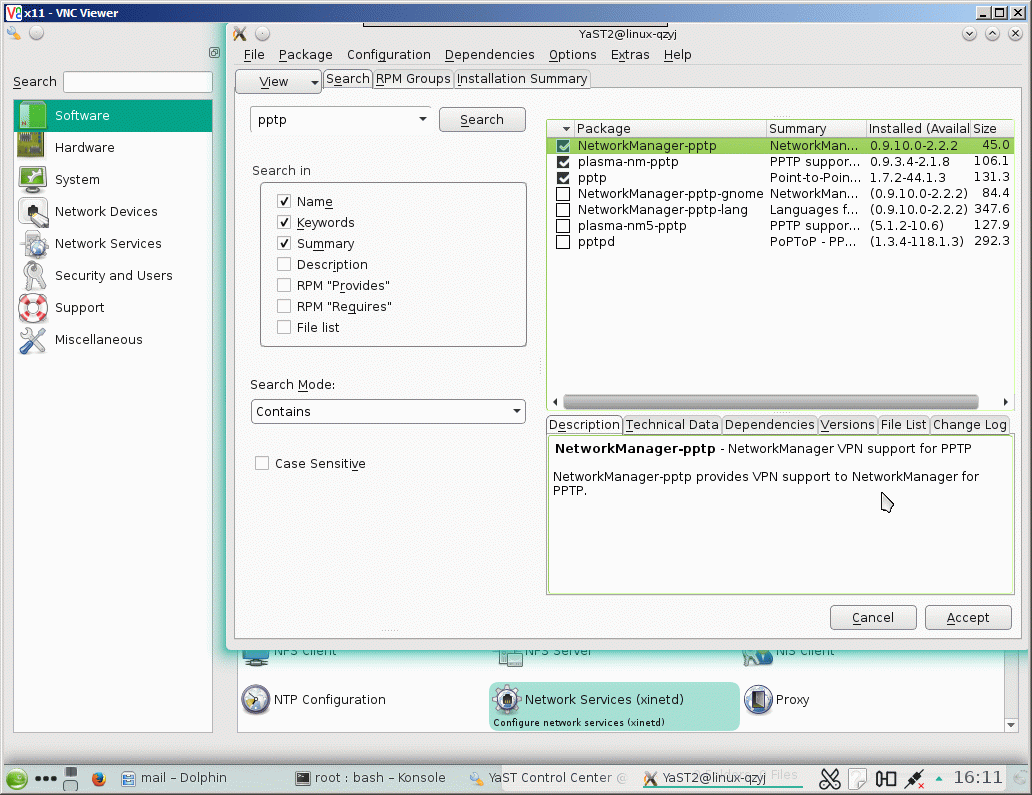Toggle the pptpd package checkbox

point(563,242)
